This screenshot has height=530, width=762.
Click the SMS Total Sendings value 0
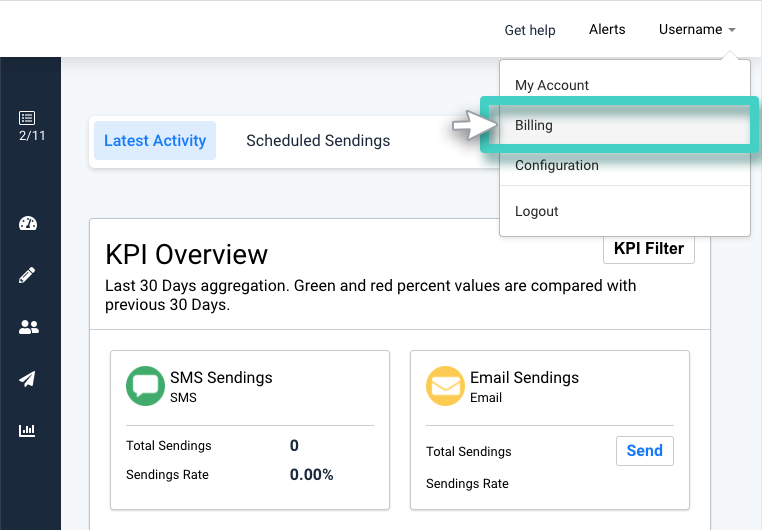coord(294,445)
